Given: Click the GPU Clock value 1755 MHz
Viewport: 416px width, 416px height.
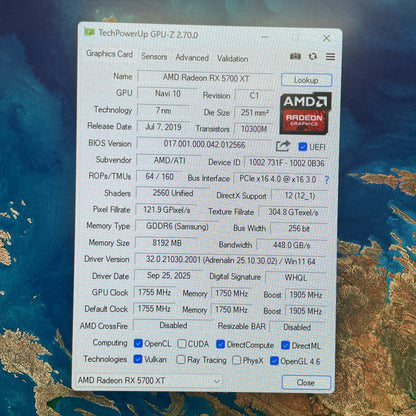Looking at the screenshot, I should [x=154, y=292].
